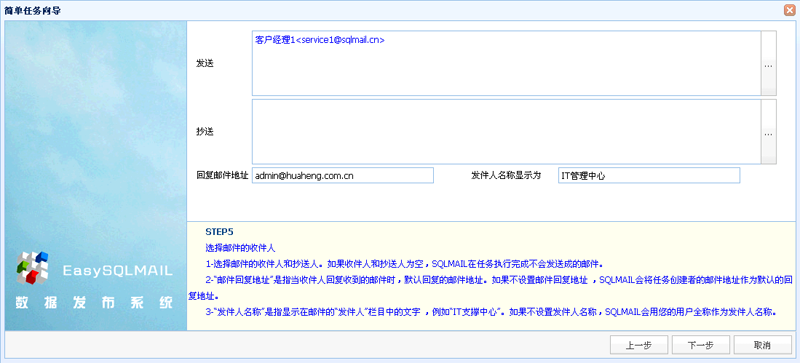Click the 数据发布系统 caption
The width and height of the screenshot is (800, 363).
tap(94, 302)
